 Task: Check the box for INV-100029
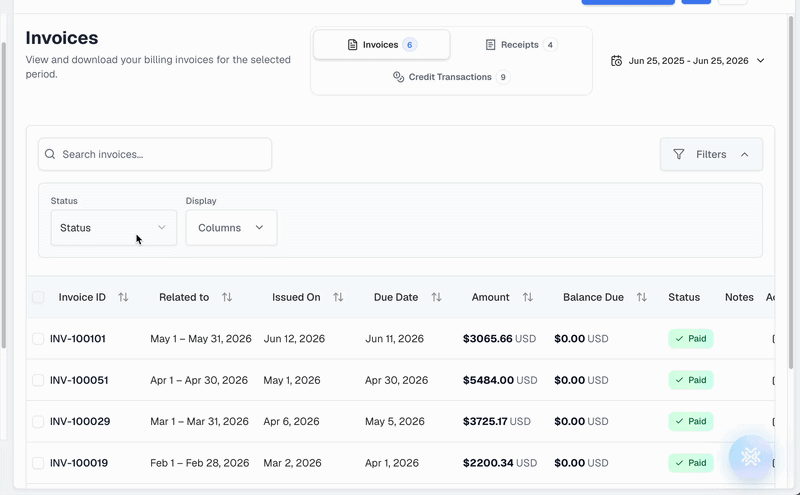point(38,422)
